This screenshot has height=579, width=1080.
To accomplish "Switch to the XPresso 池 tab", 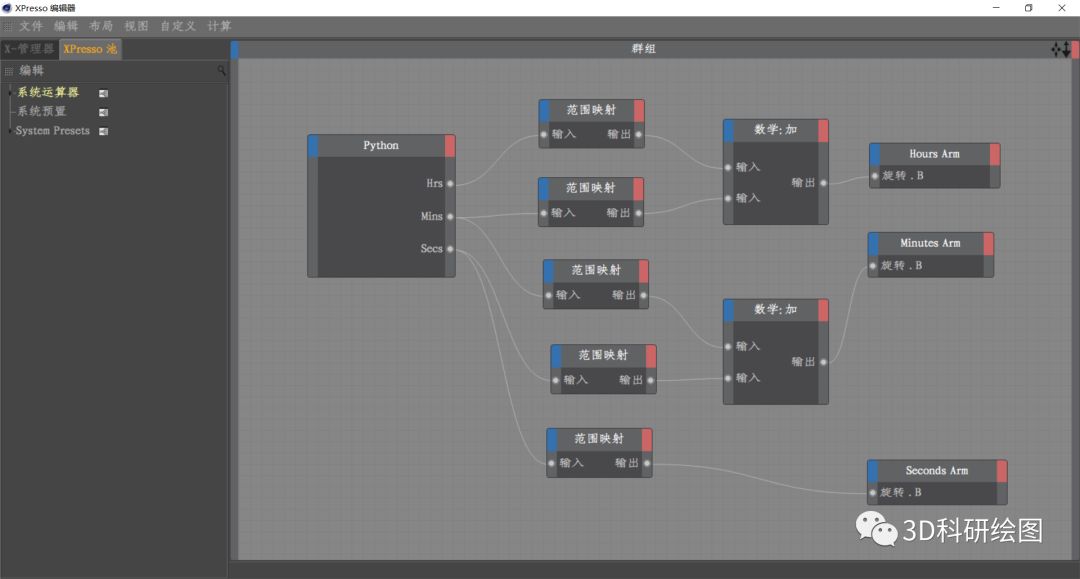I will (x=90, y=49).
